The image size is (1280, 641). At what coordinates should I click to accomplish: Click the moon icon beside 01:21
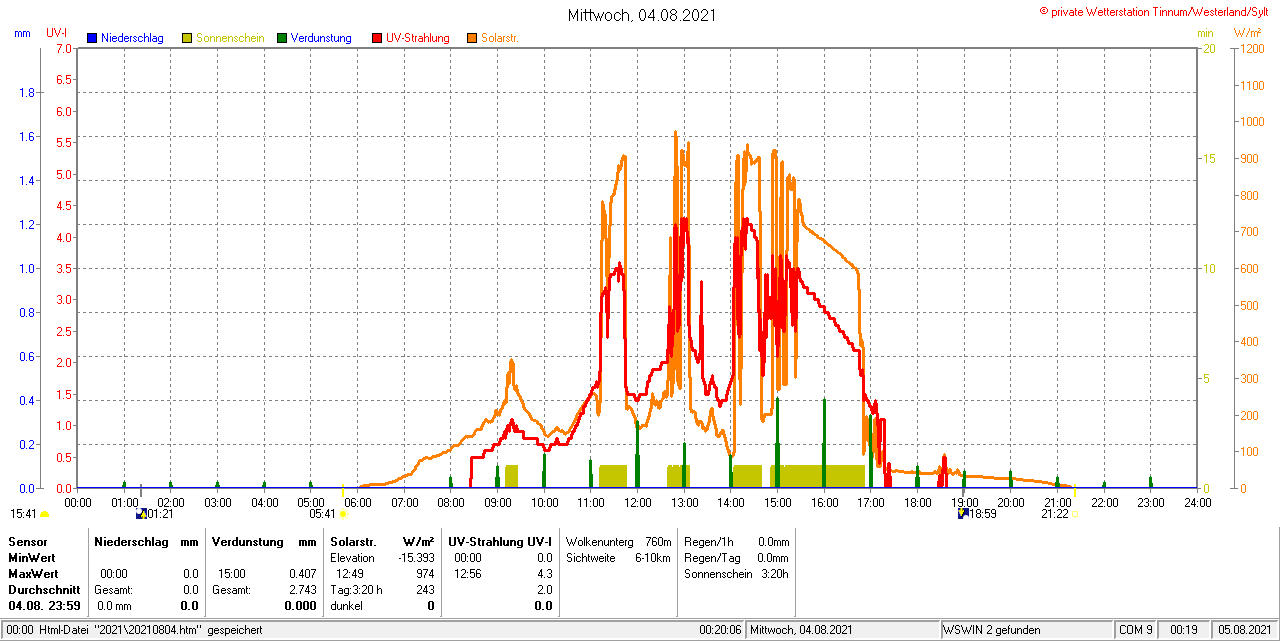click(x=141, y=514)
